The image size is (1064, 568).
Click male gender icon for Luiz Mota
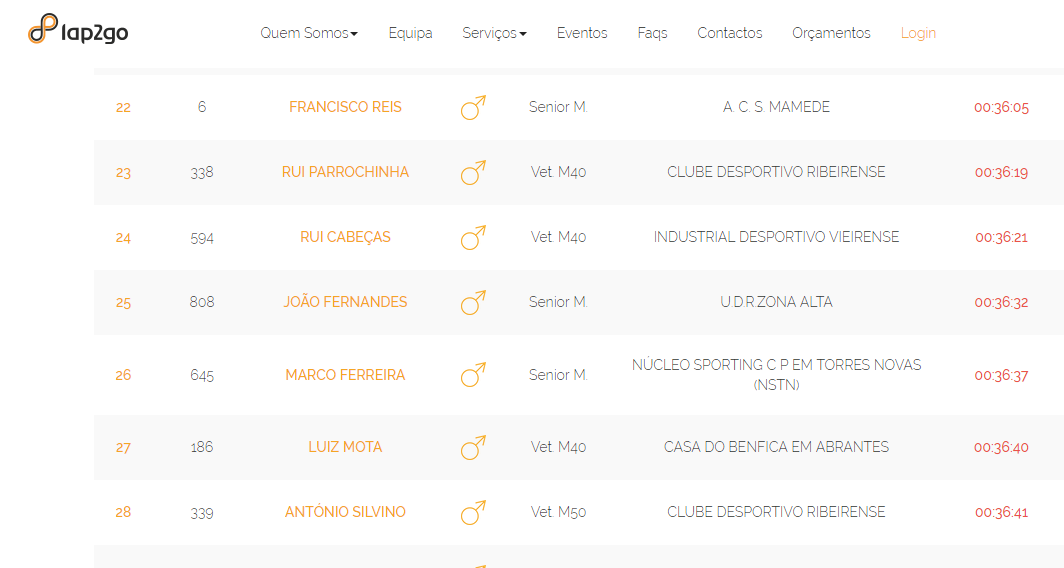pyautogui.click(x=473, y=447)
